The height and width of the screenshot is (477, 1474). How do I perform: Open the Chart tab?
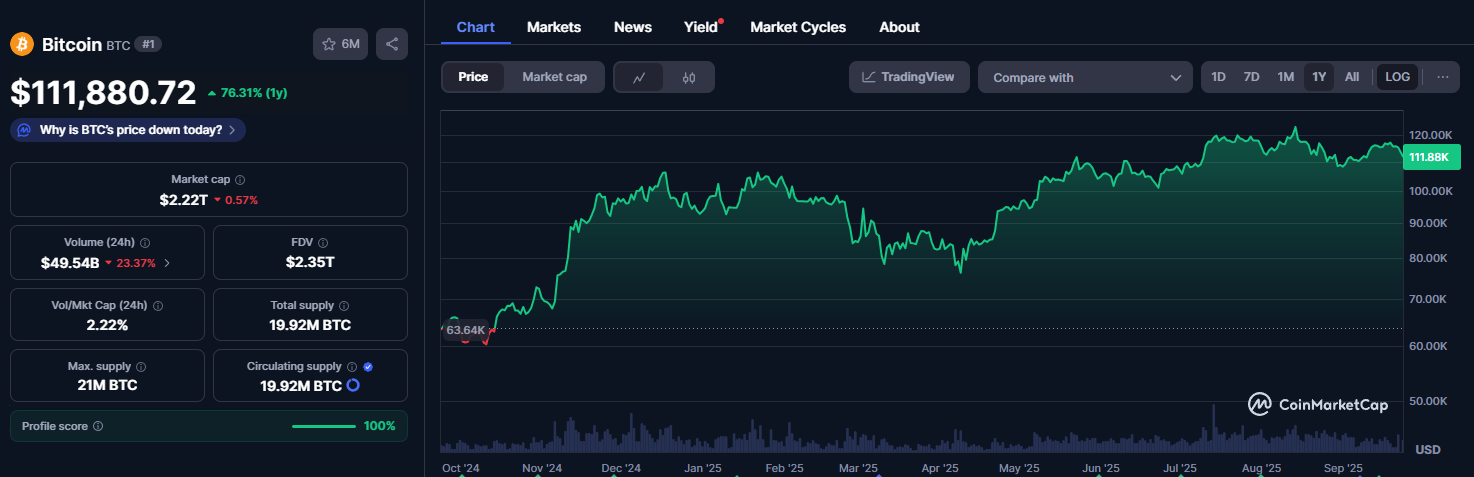tap(476, 27)
